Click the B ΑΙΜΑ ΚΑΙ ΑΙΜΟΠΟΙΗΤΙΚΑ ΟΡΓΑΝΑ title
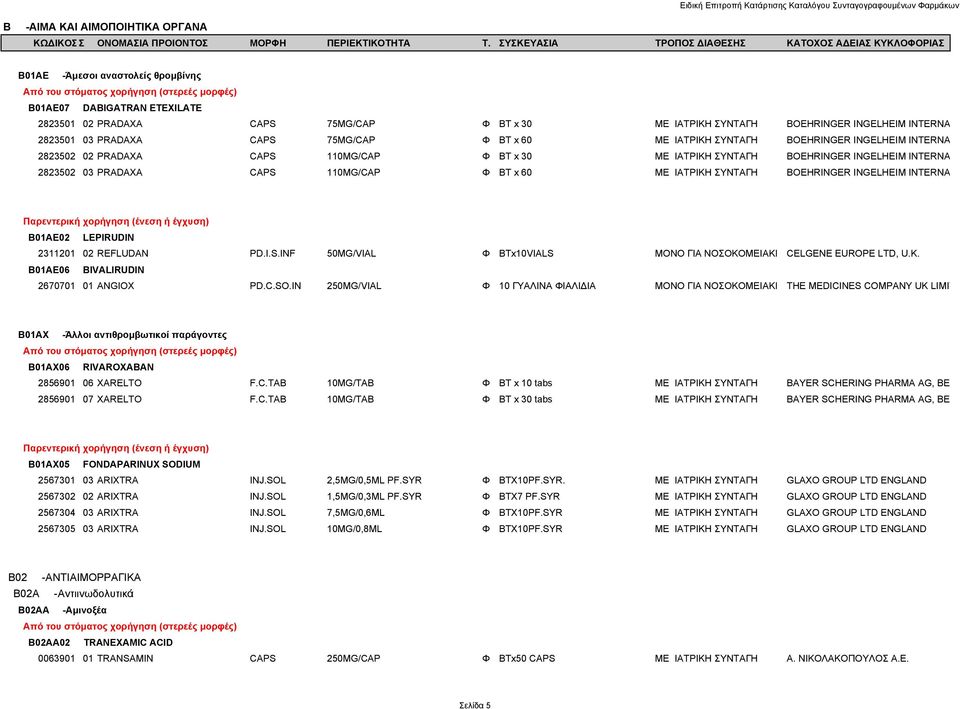Viewport: 960px width, 709px height. click(105, 27)
